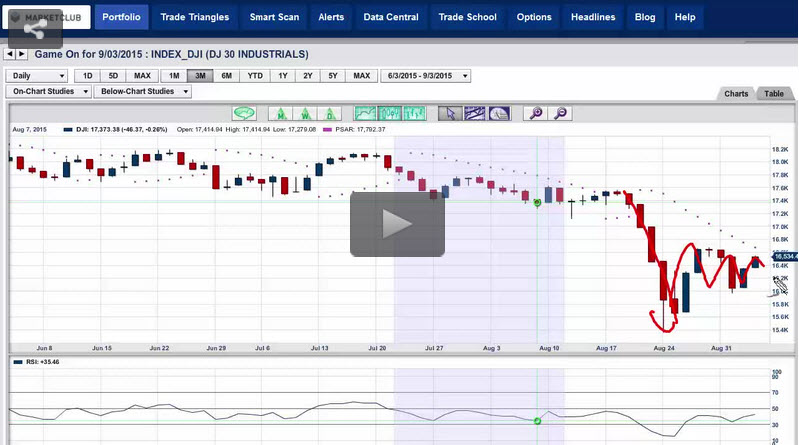This screenshot has width=799, height=445.
Task: Click the zoom in magnifier
Action: 537,113
